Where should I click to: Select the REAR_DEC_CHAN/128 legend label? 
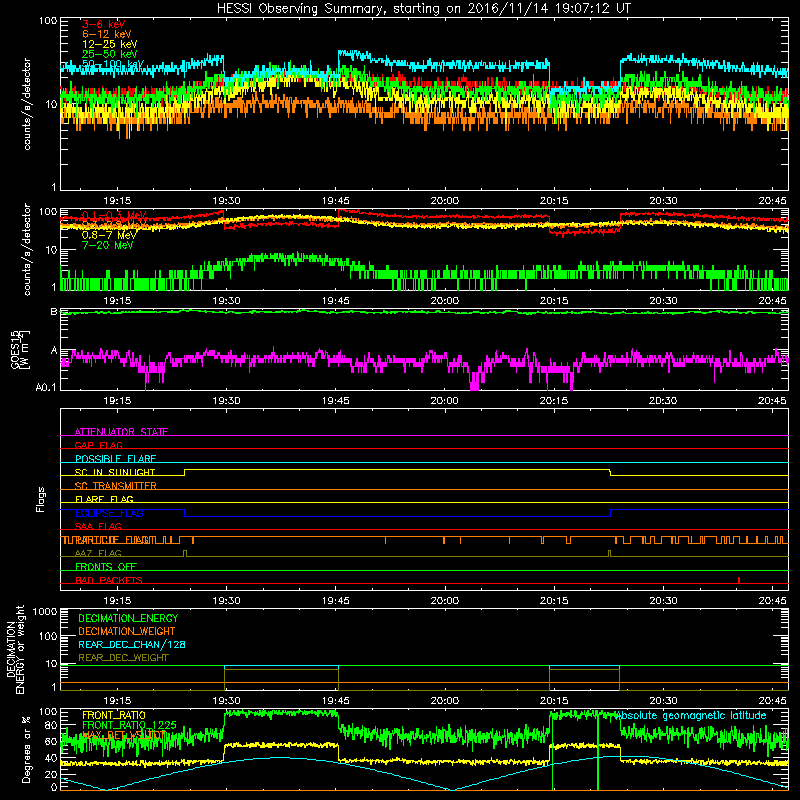pos(132,644)
